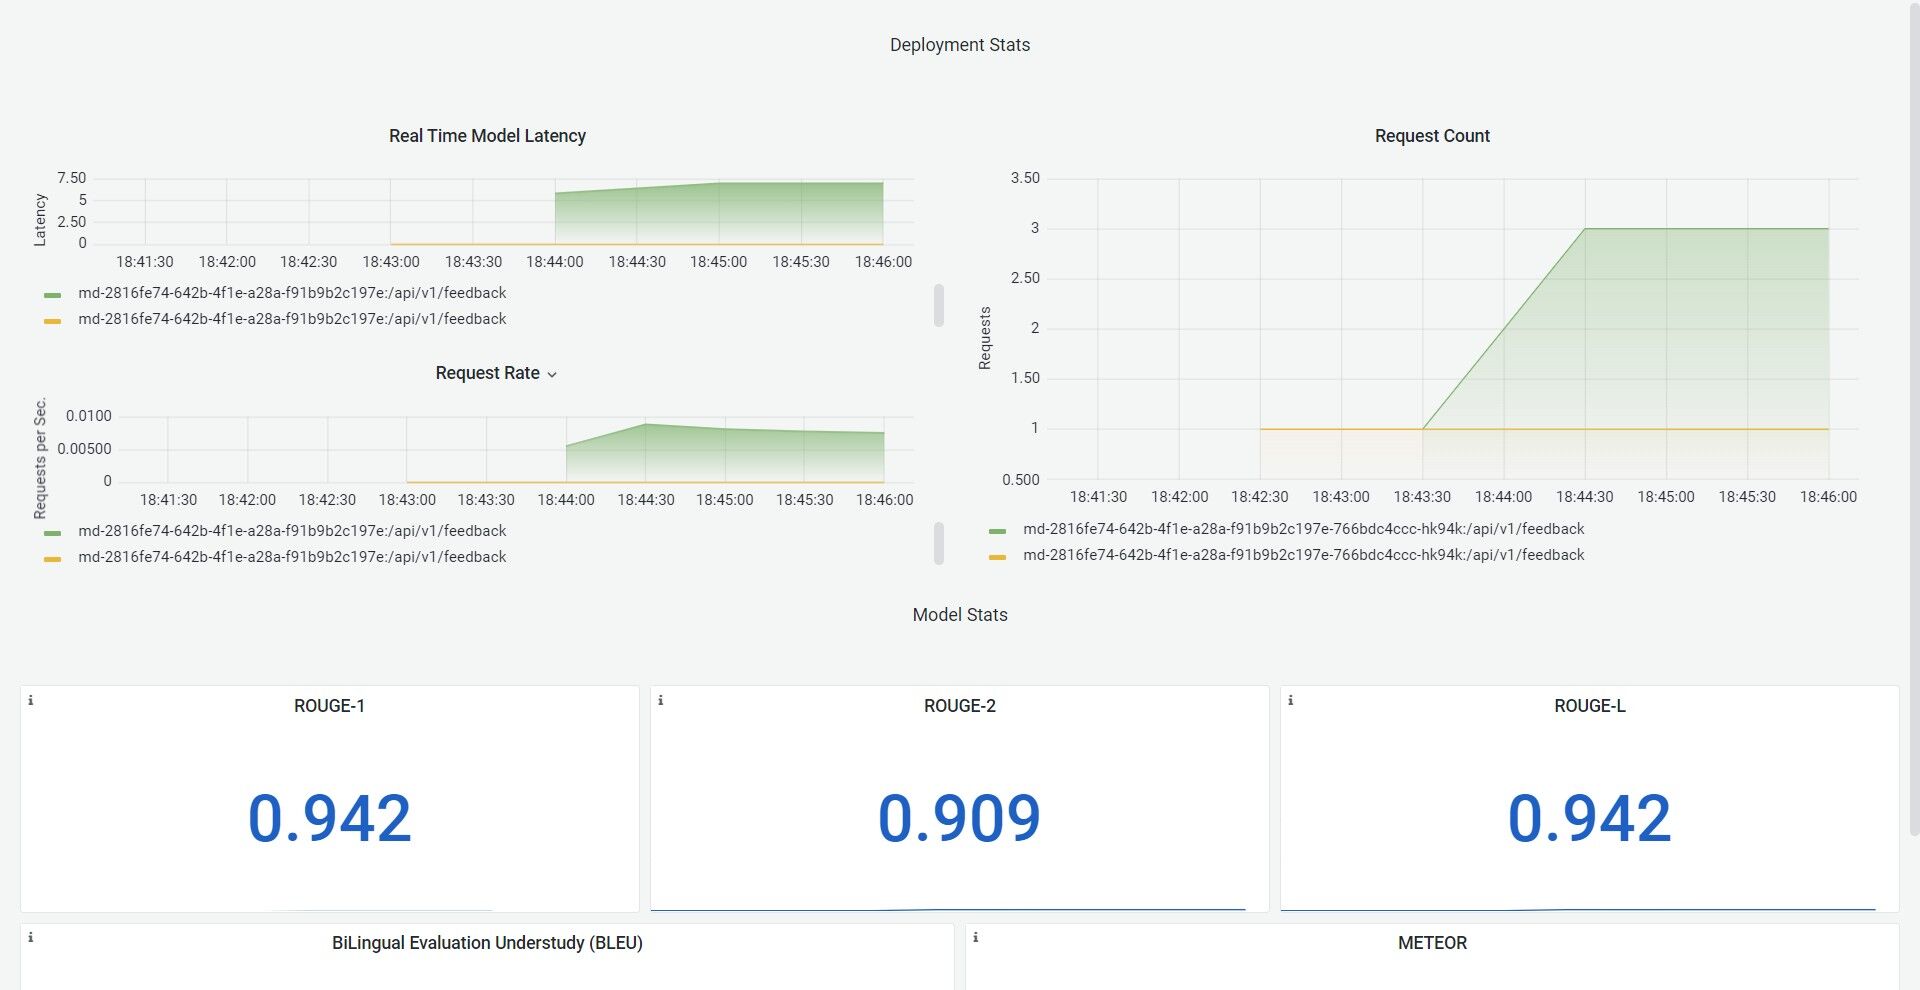Click yellow color swatch in the Latency legend

pos(53,321)
